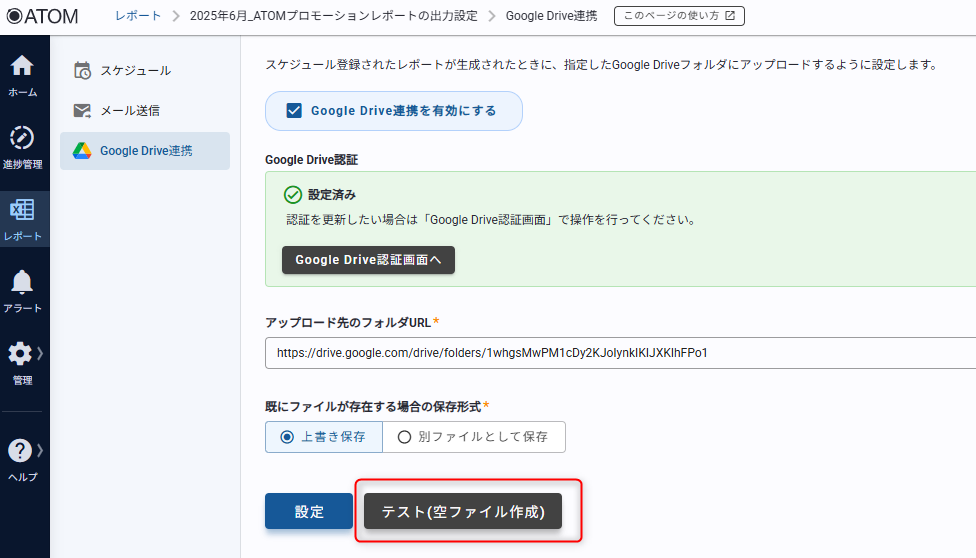Viewport: 976px width, 558px height.
Task: Go to Home via house icon
Action: tap(22, 67)
